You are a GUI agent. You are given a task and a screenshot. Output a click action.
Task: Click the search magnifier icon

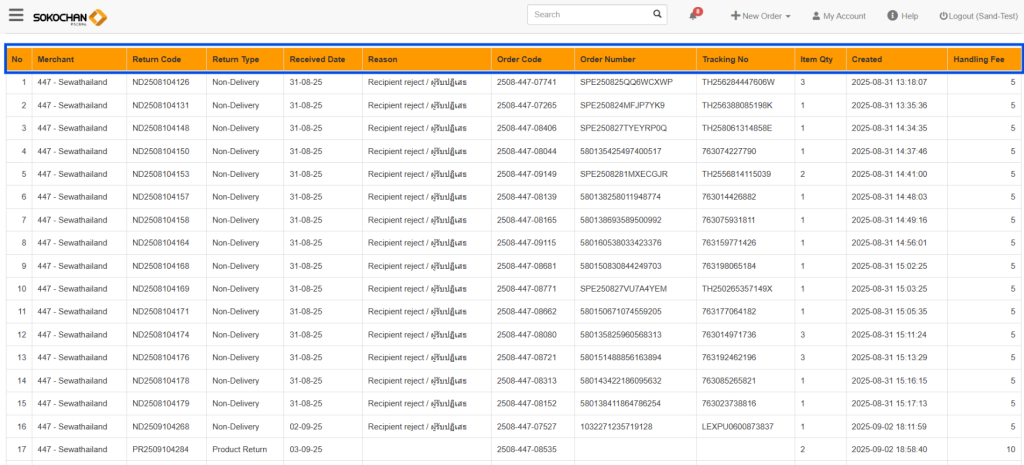[657, 15]
